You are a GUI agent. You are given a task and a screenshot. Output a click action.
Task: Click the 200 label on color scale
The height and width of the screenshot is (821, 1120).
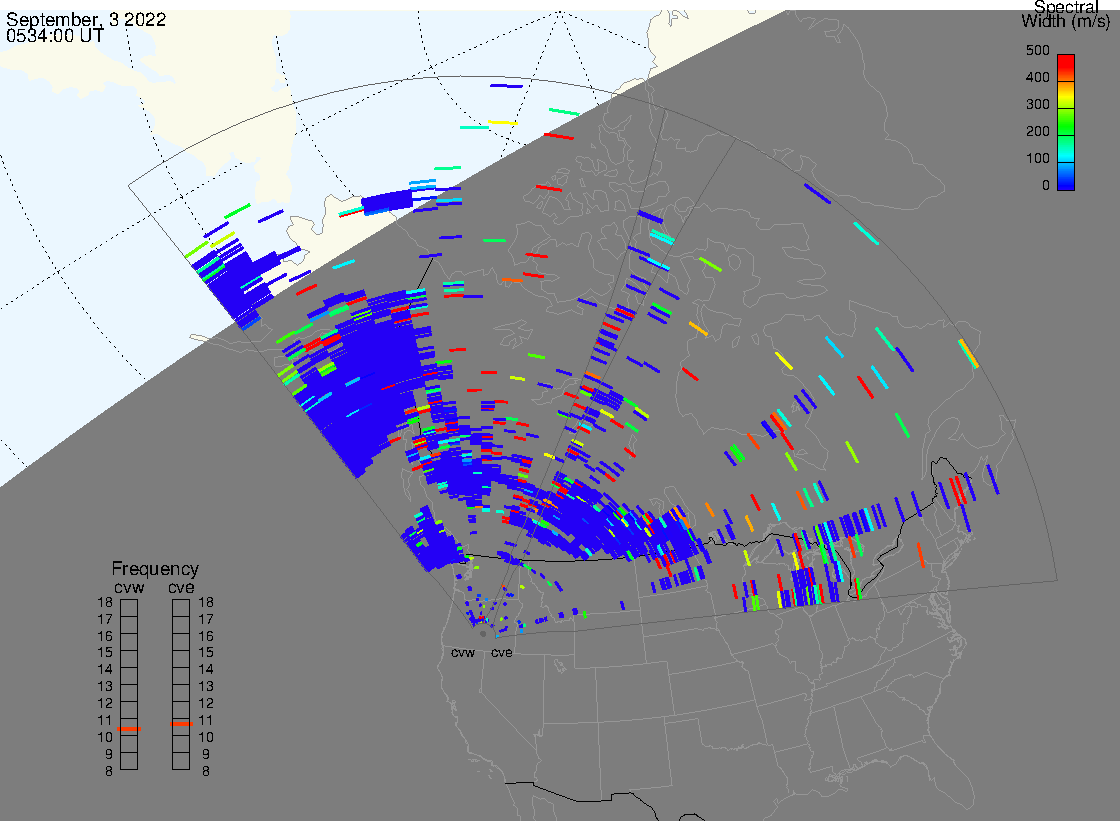tap(1037, 131)
